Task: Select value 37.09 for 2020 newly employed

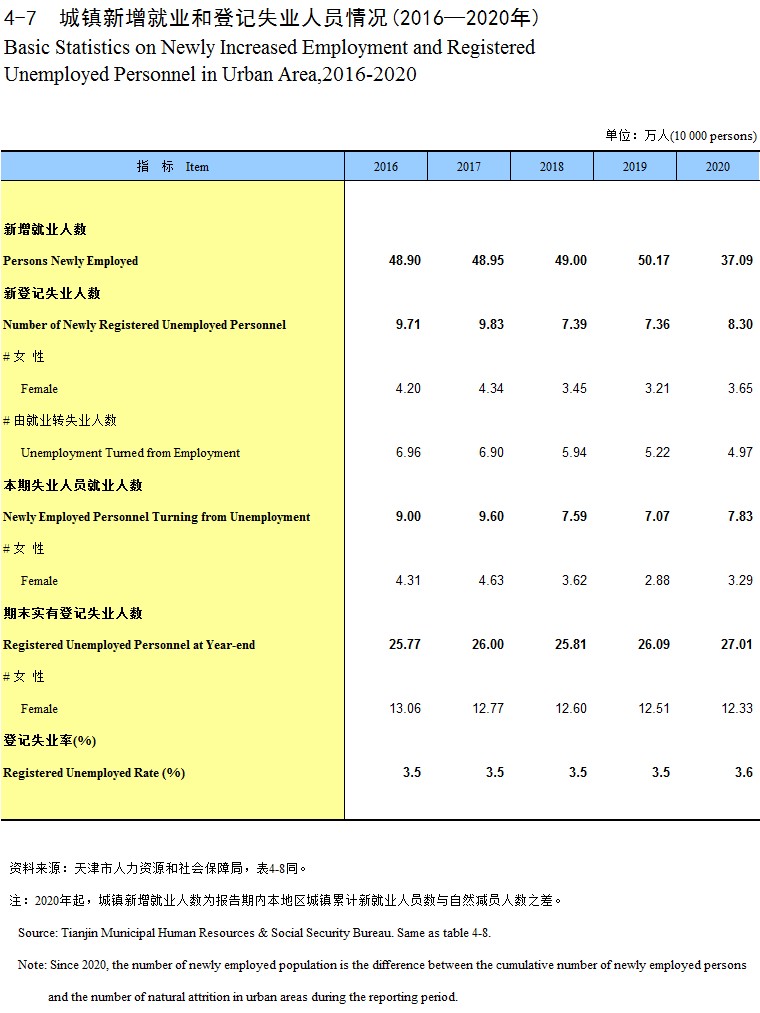Action: tap(737, 260)
